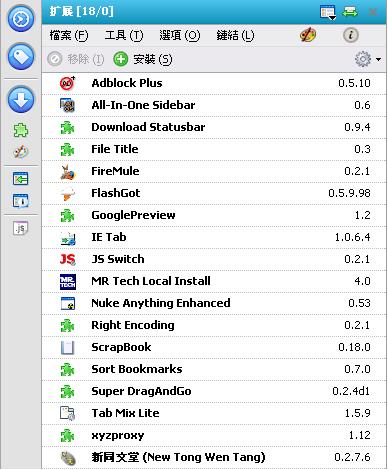Select the green puzzle extensions sidebar icon
Image resolution: width=388 pixels, height=470 pixels.
coord(21,130)
